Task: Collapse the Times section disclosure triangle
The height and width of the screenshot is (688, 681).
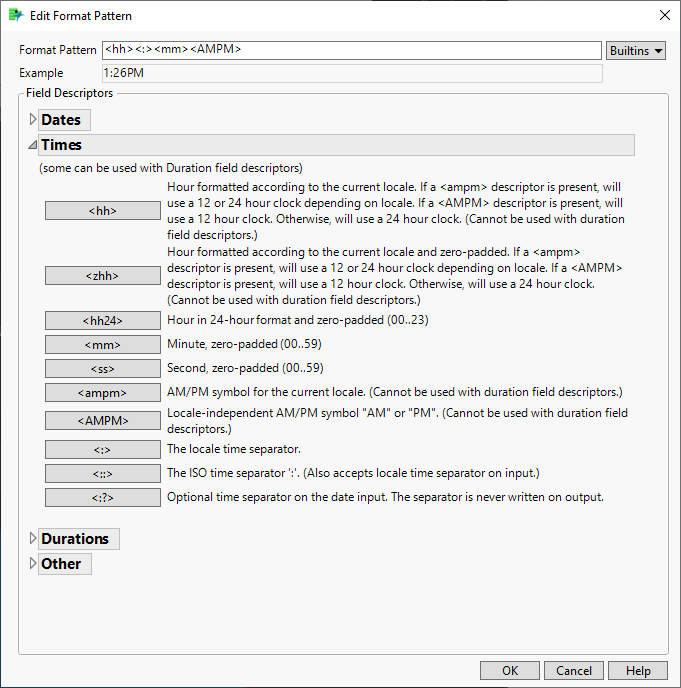Action: click(x=32, y=145)
